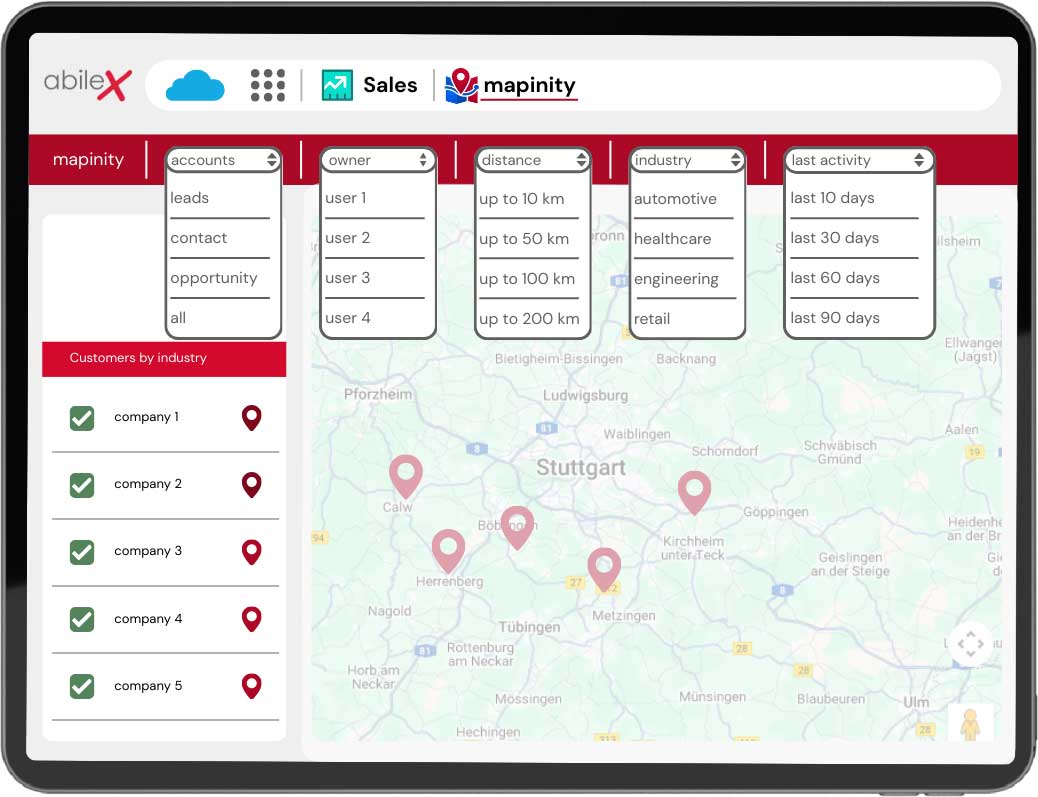Open the last activity dropdown
Image resolution: width=1038 pixels, height=797 pixels.
858,160
